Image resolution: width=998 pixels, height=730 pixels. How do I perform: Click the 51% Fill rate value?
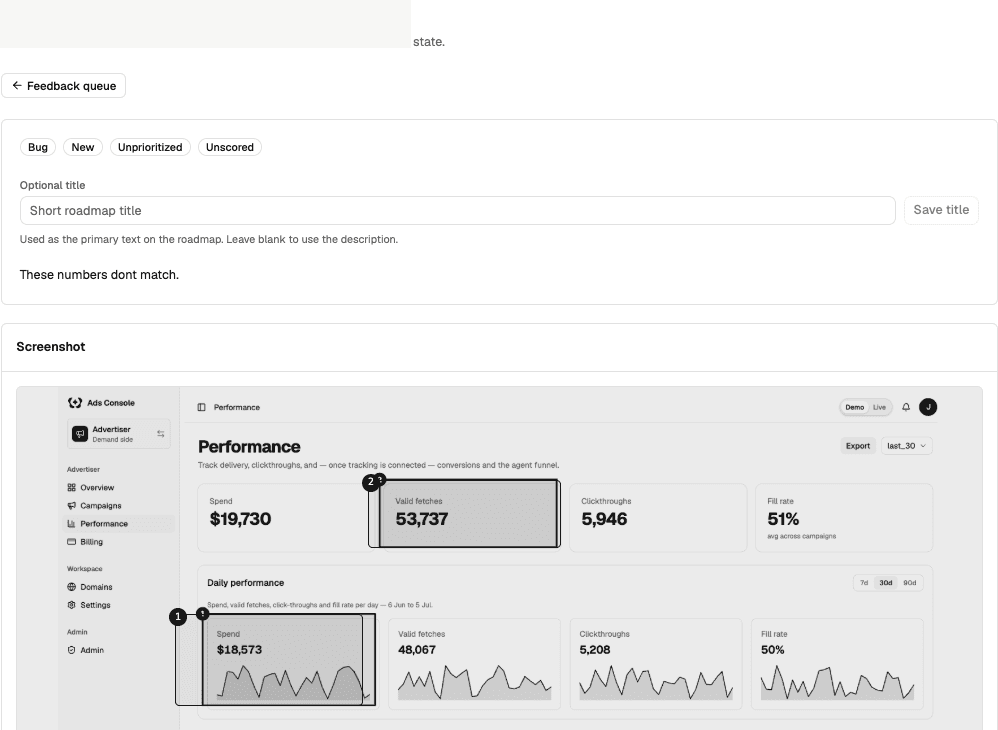click(783, 519)
